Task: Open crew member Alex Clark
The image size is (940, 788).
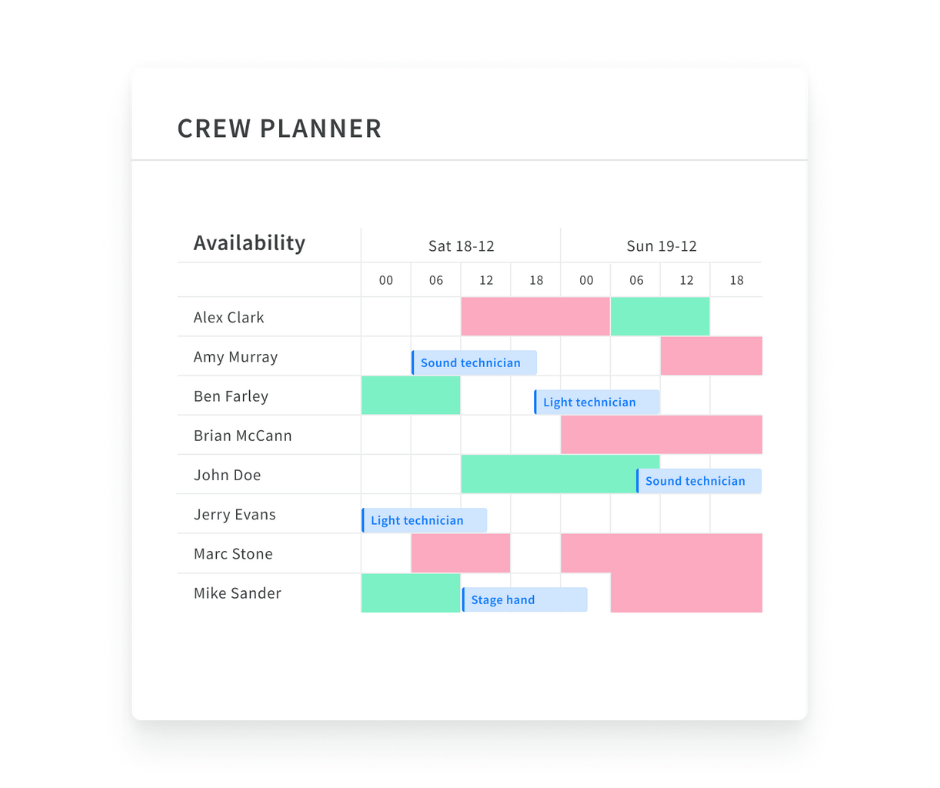Action: [229, 317]
